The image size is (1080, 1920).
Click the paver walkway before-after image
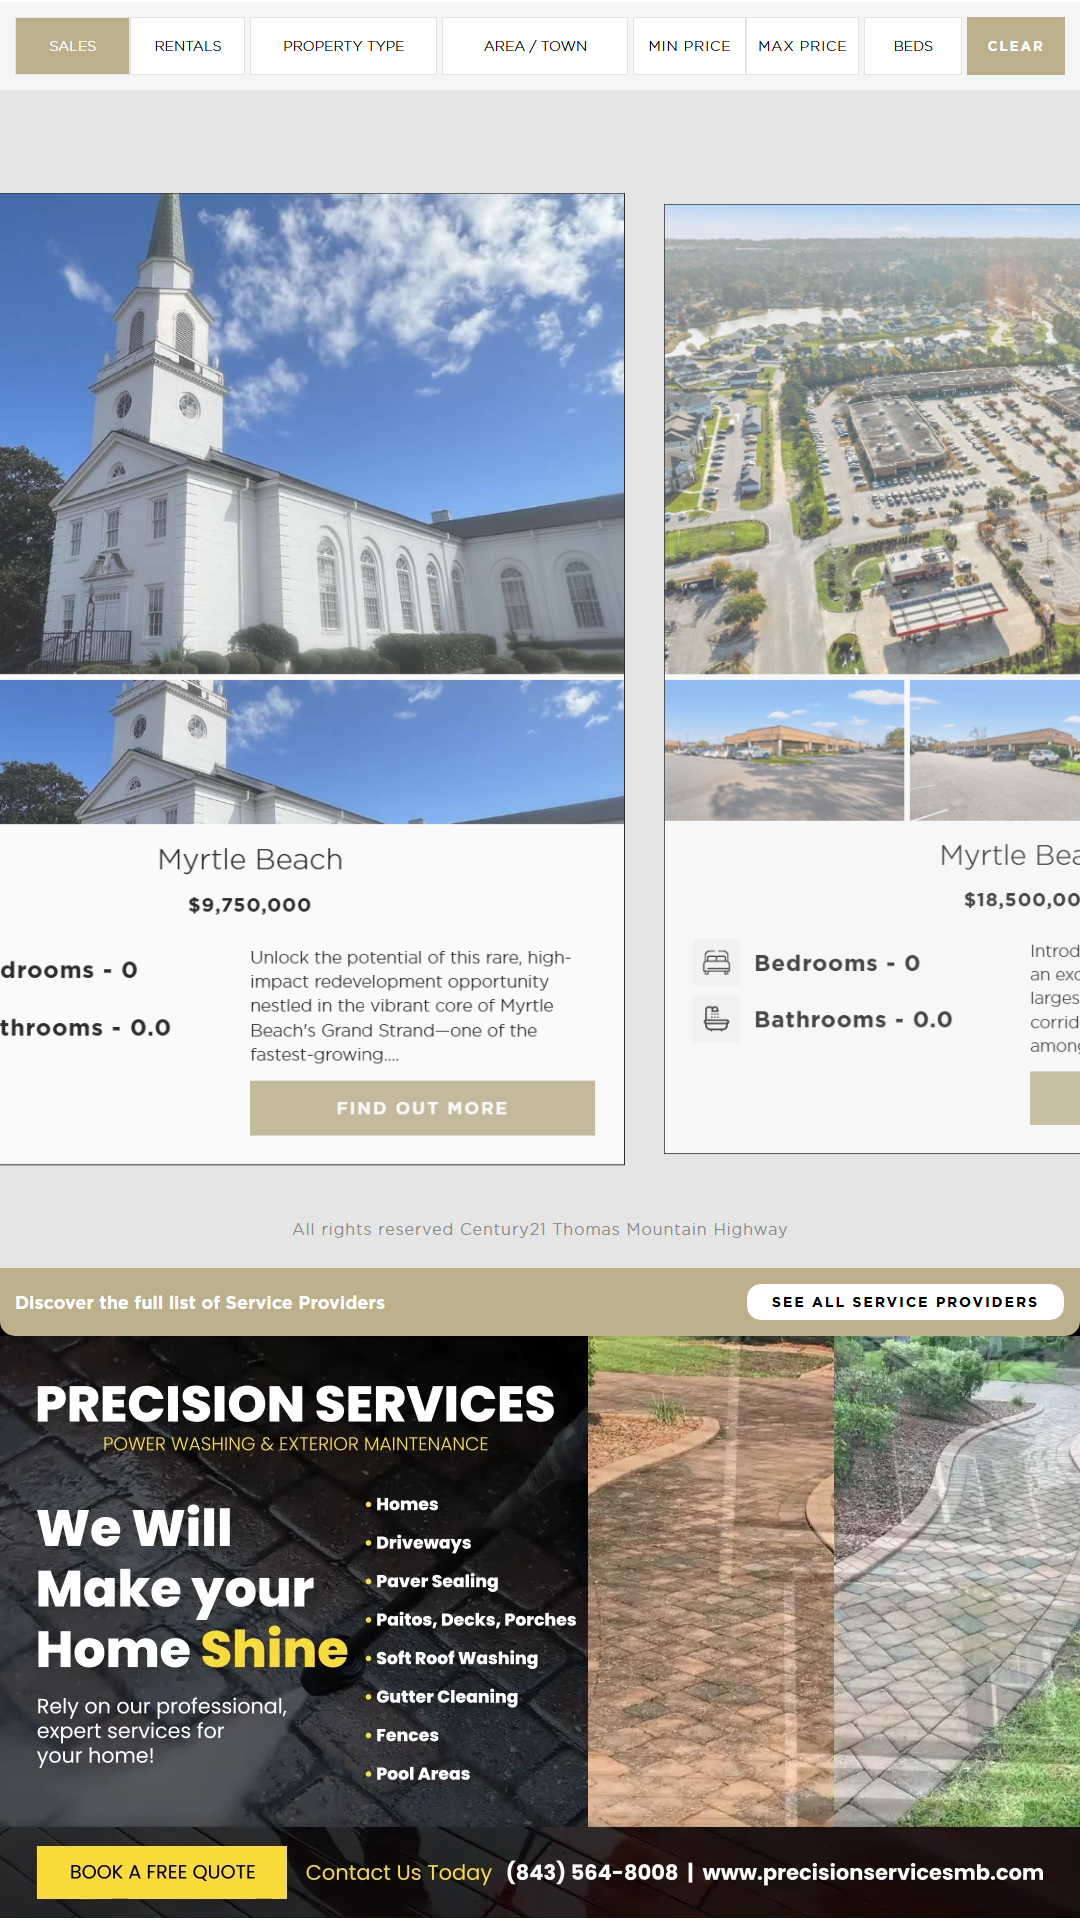coord(834,1580)
